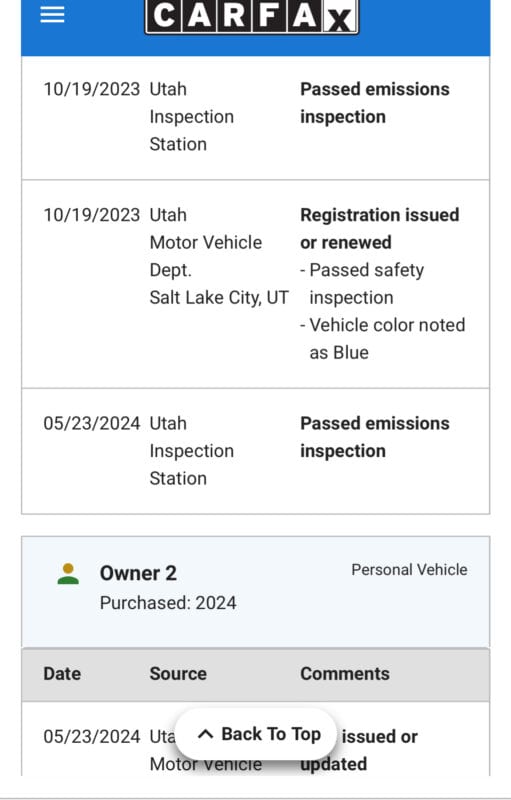Image resolution: width=511 pixels, height=800 pixels.
Task: Click Registration issued or renewed text
Action: click(379, 229)
